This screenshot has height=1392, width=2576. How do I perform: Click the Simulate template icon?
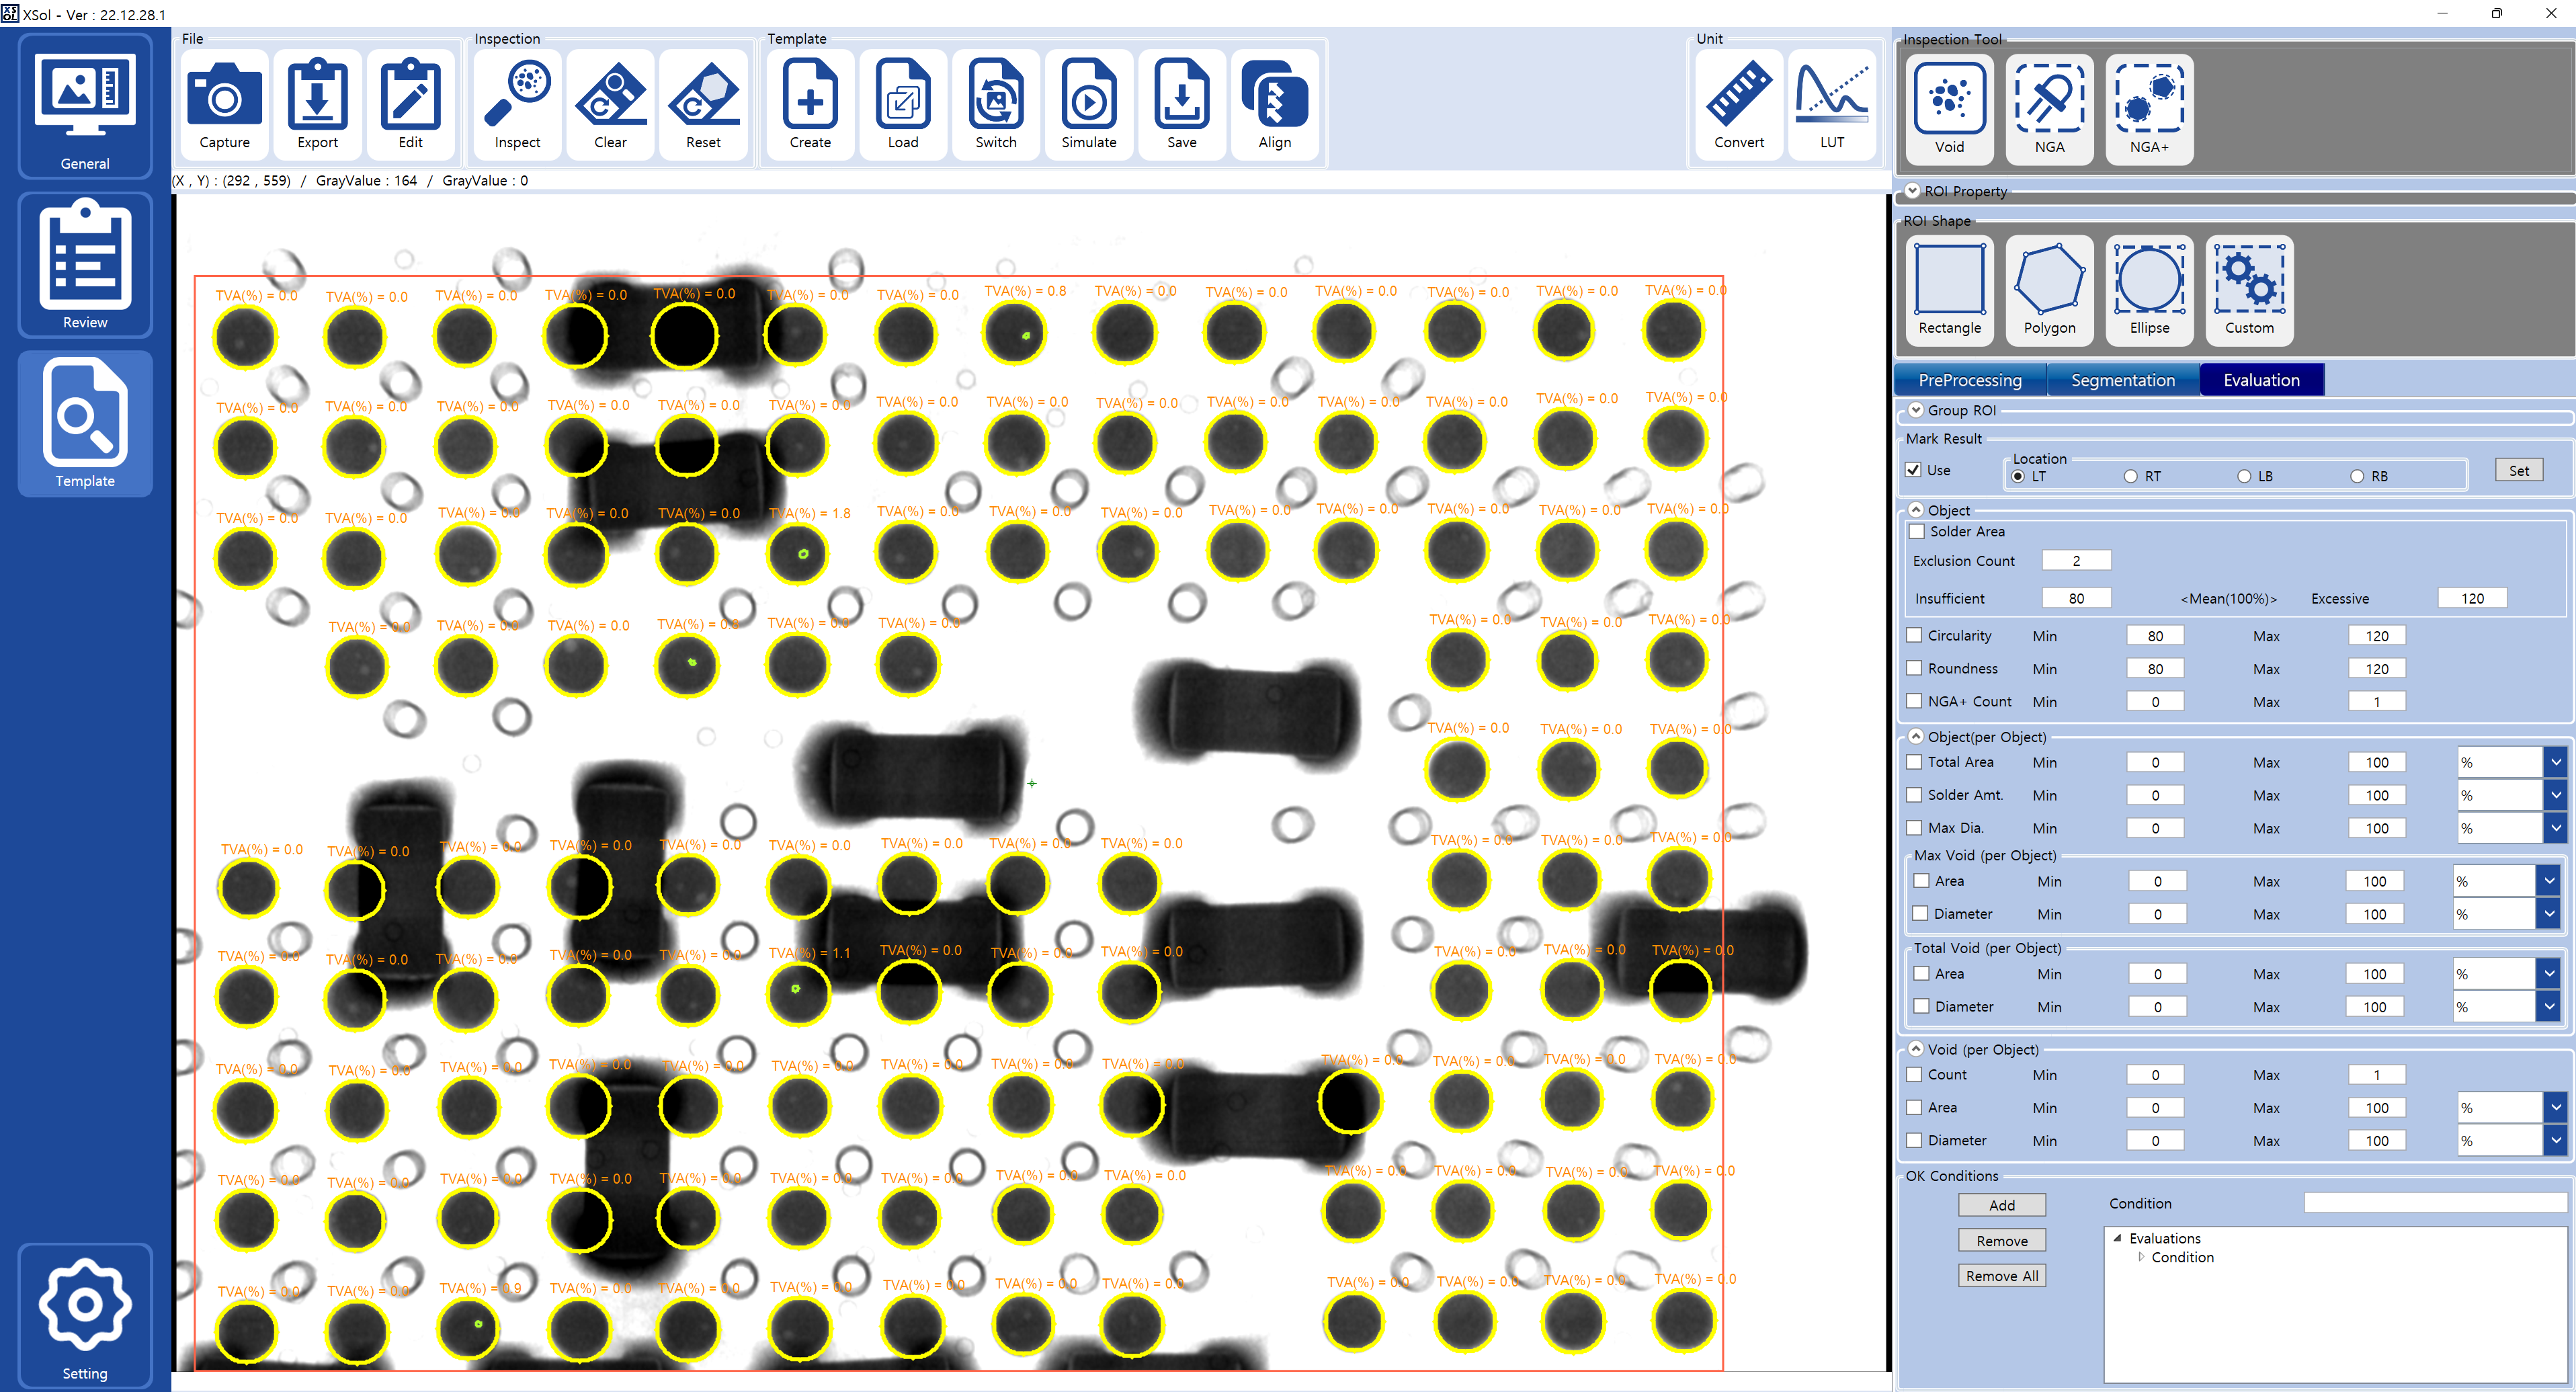click(x=1088, y=97)
